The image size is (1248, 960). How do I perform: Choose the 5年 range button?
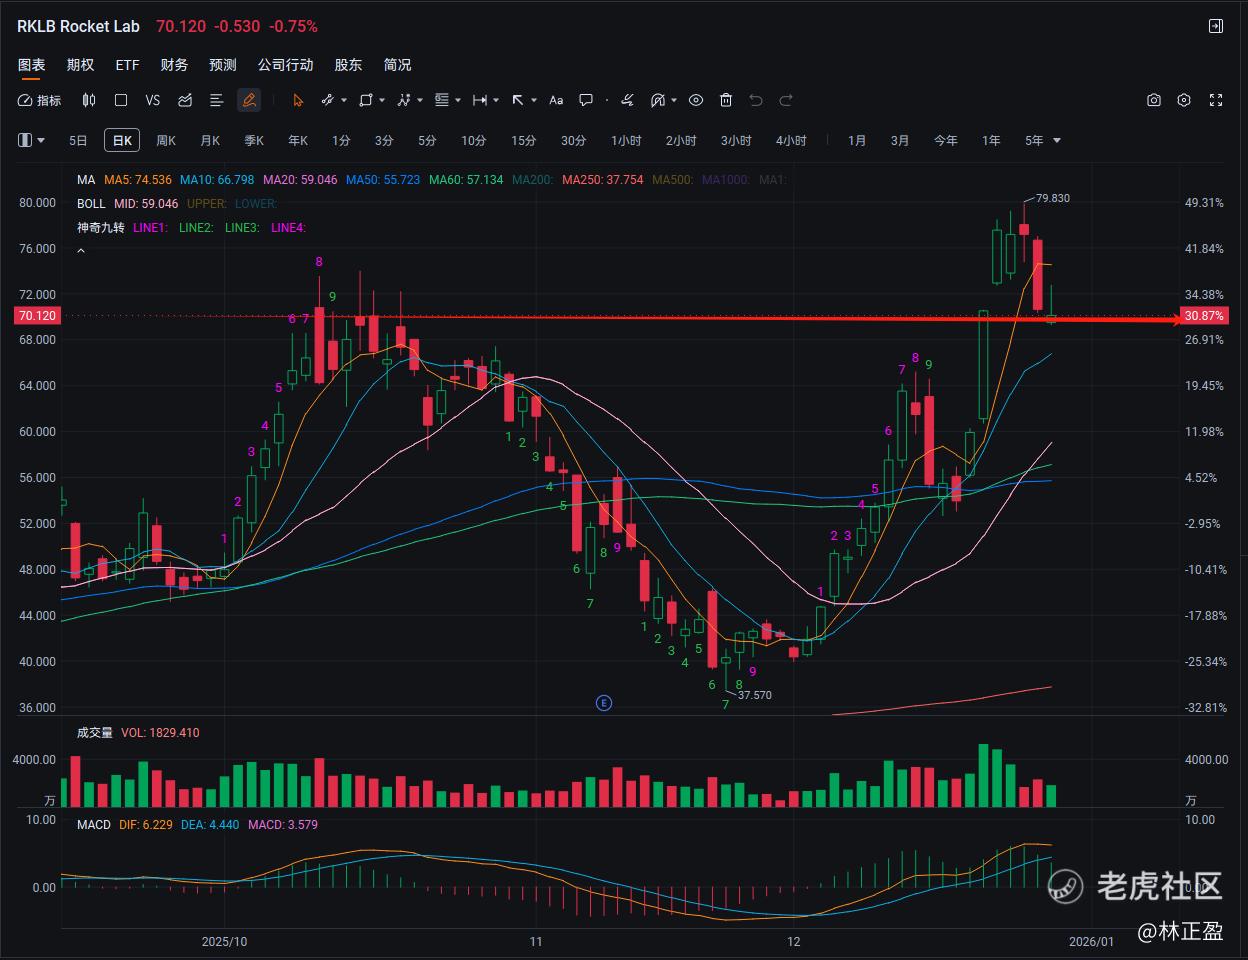(x=1034, y=141)
